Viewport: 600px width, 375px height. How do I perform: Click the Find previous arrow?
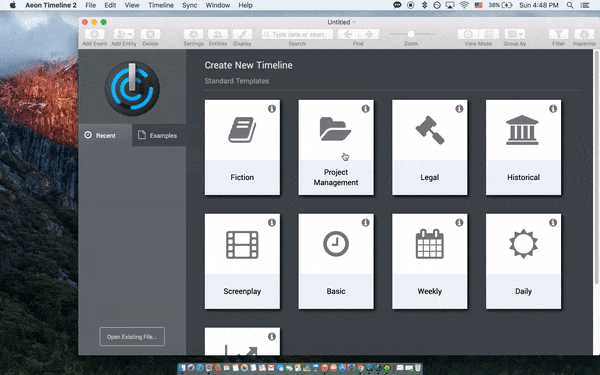click(x=348, y=34)
